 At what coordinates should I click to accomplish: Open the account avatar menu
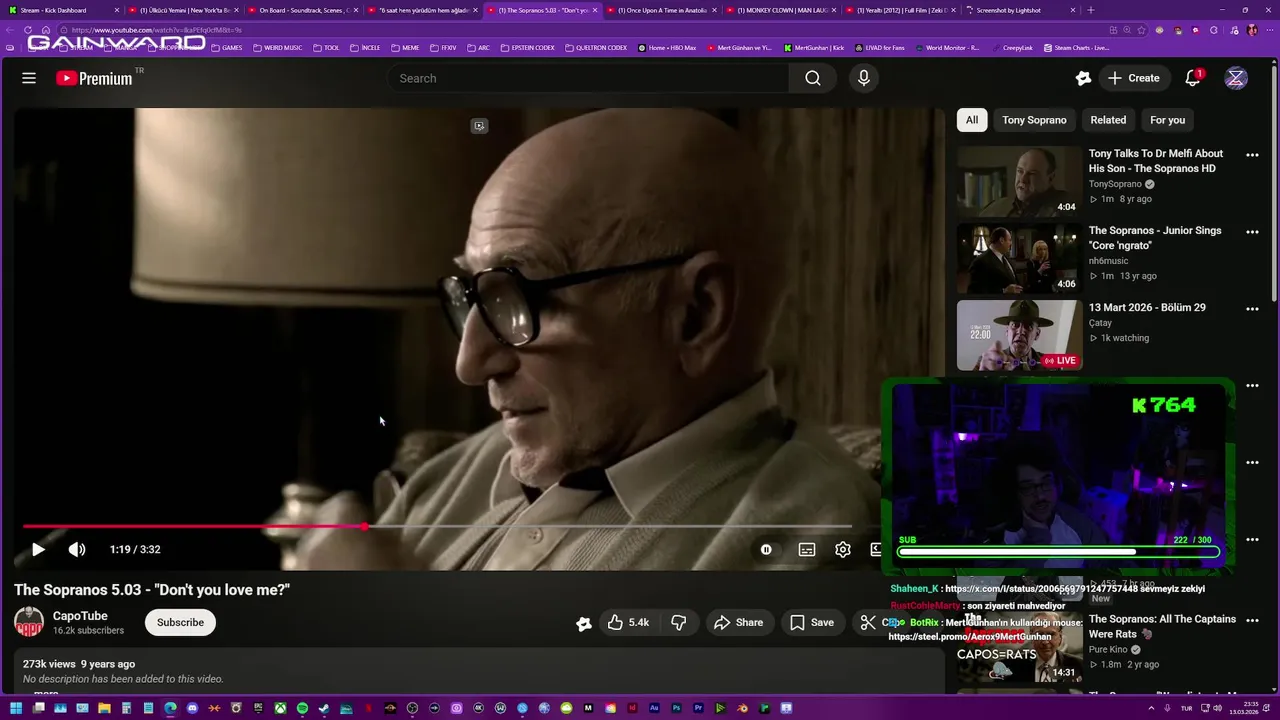1236,78
